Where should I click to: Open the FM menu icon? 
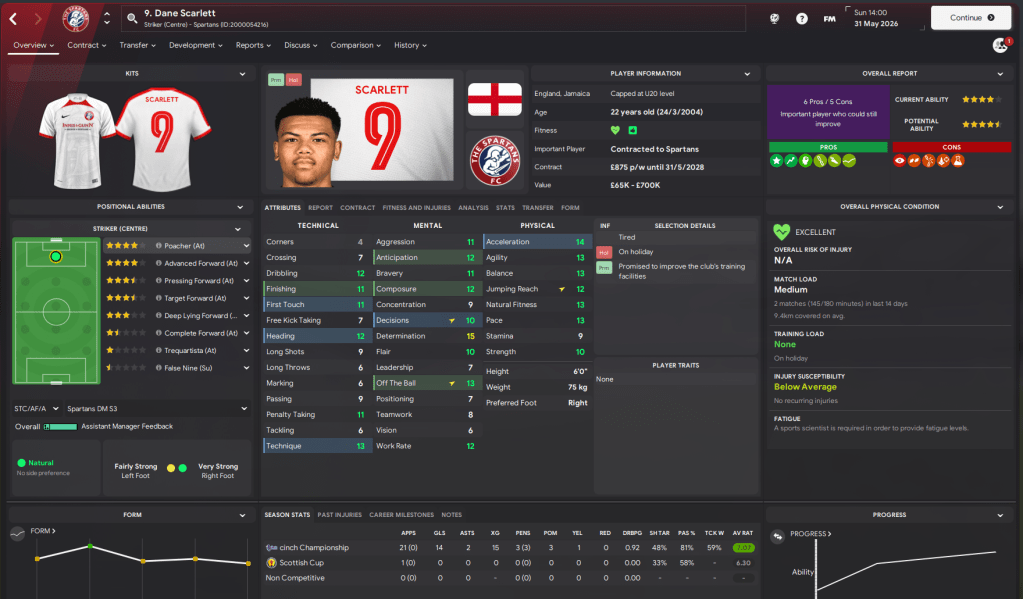(829, 19)
